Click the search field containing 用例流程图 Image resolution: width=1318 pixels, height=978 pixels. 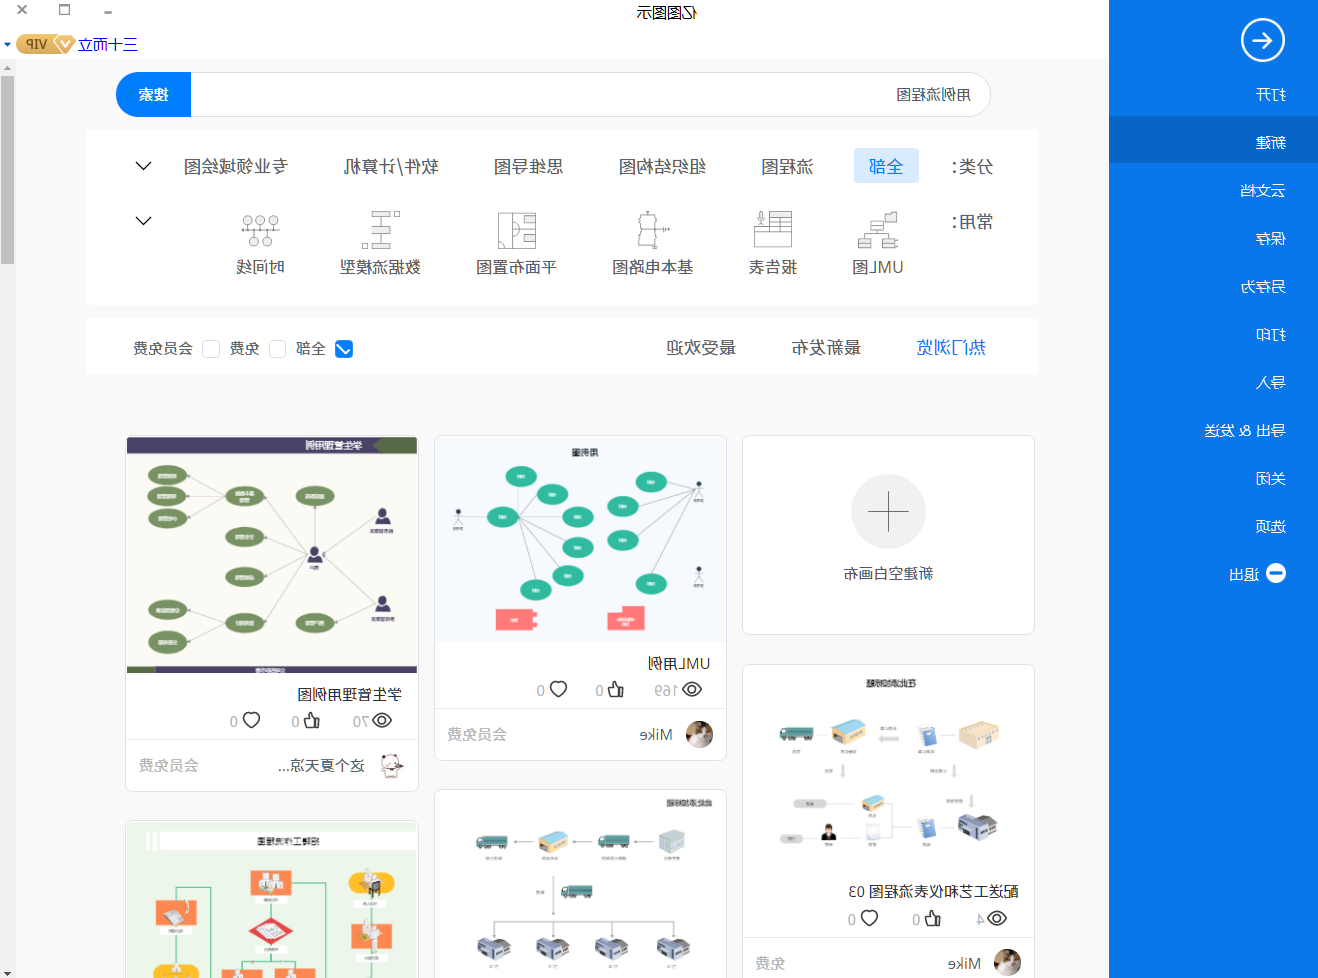[590, 95]
